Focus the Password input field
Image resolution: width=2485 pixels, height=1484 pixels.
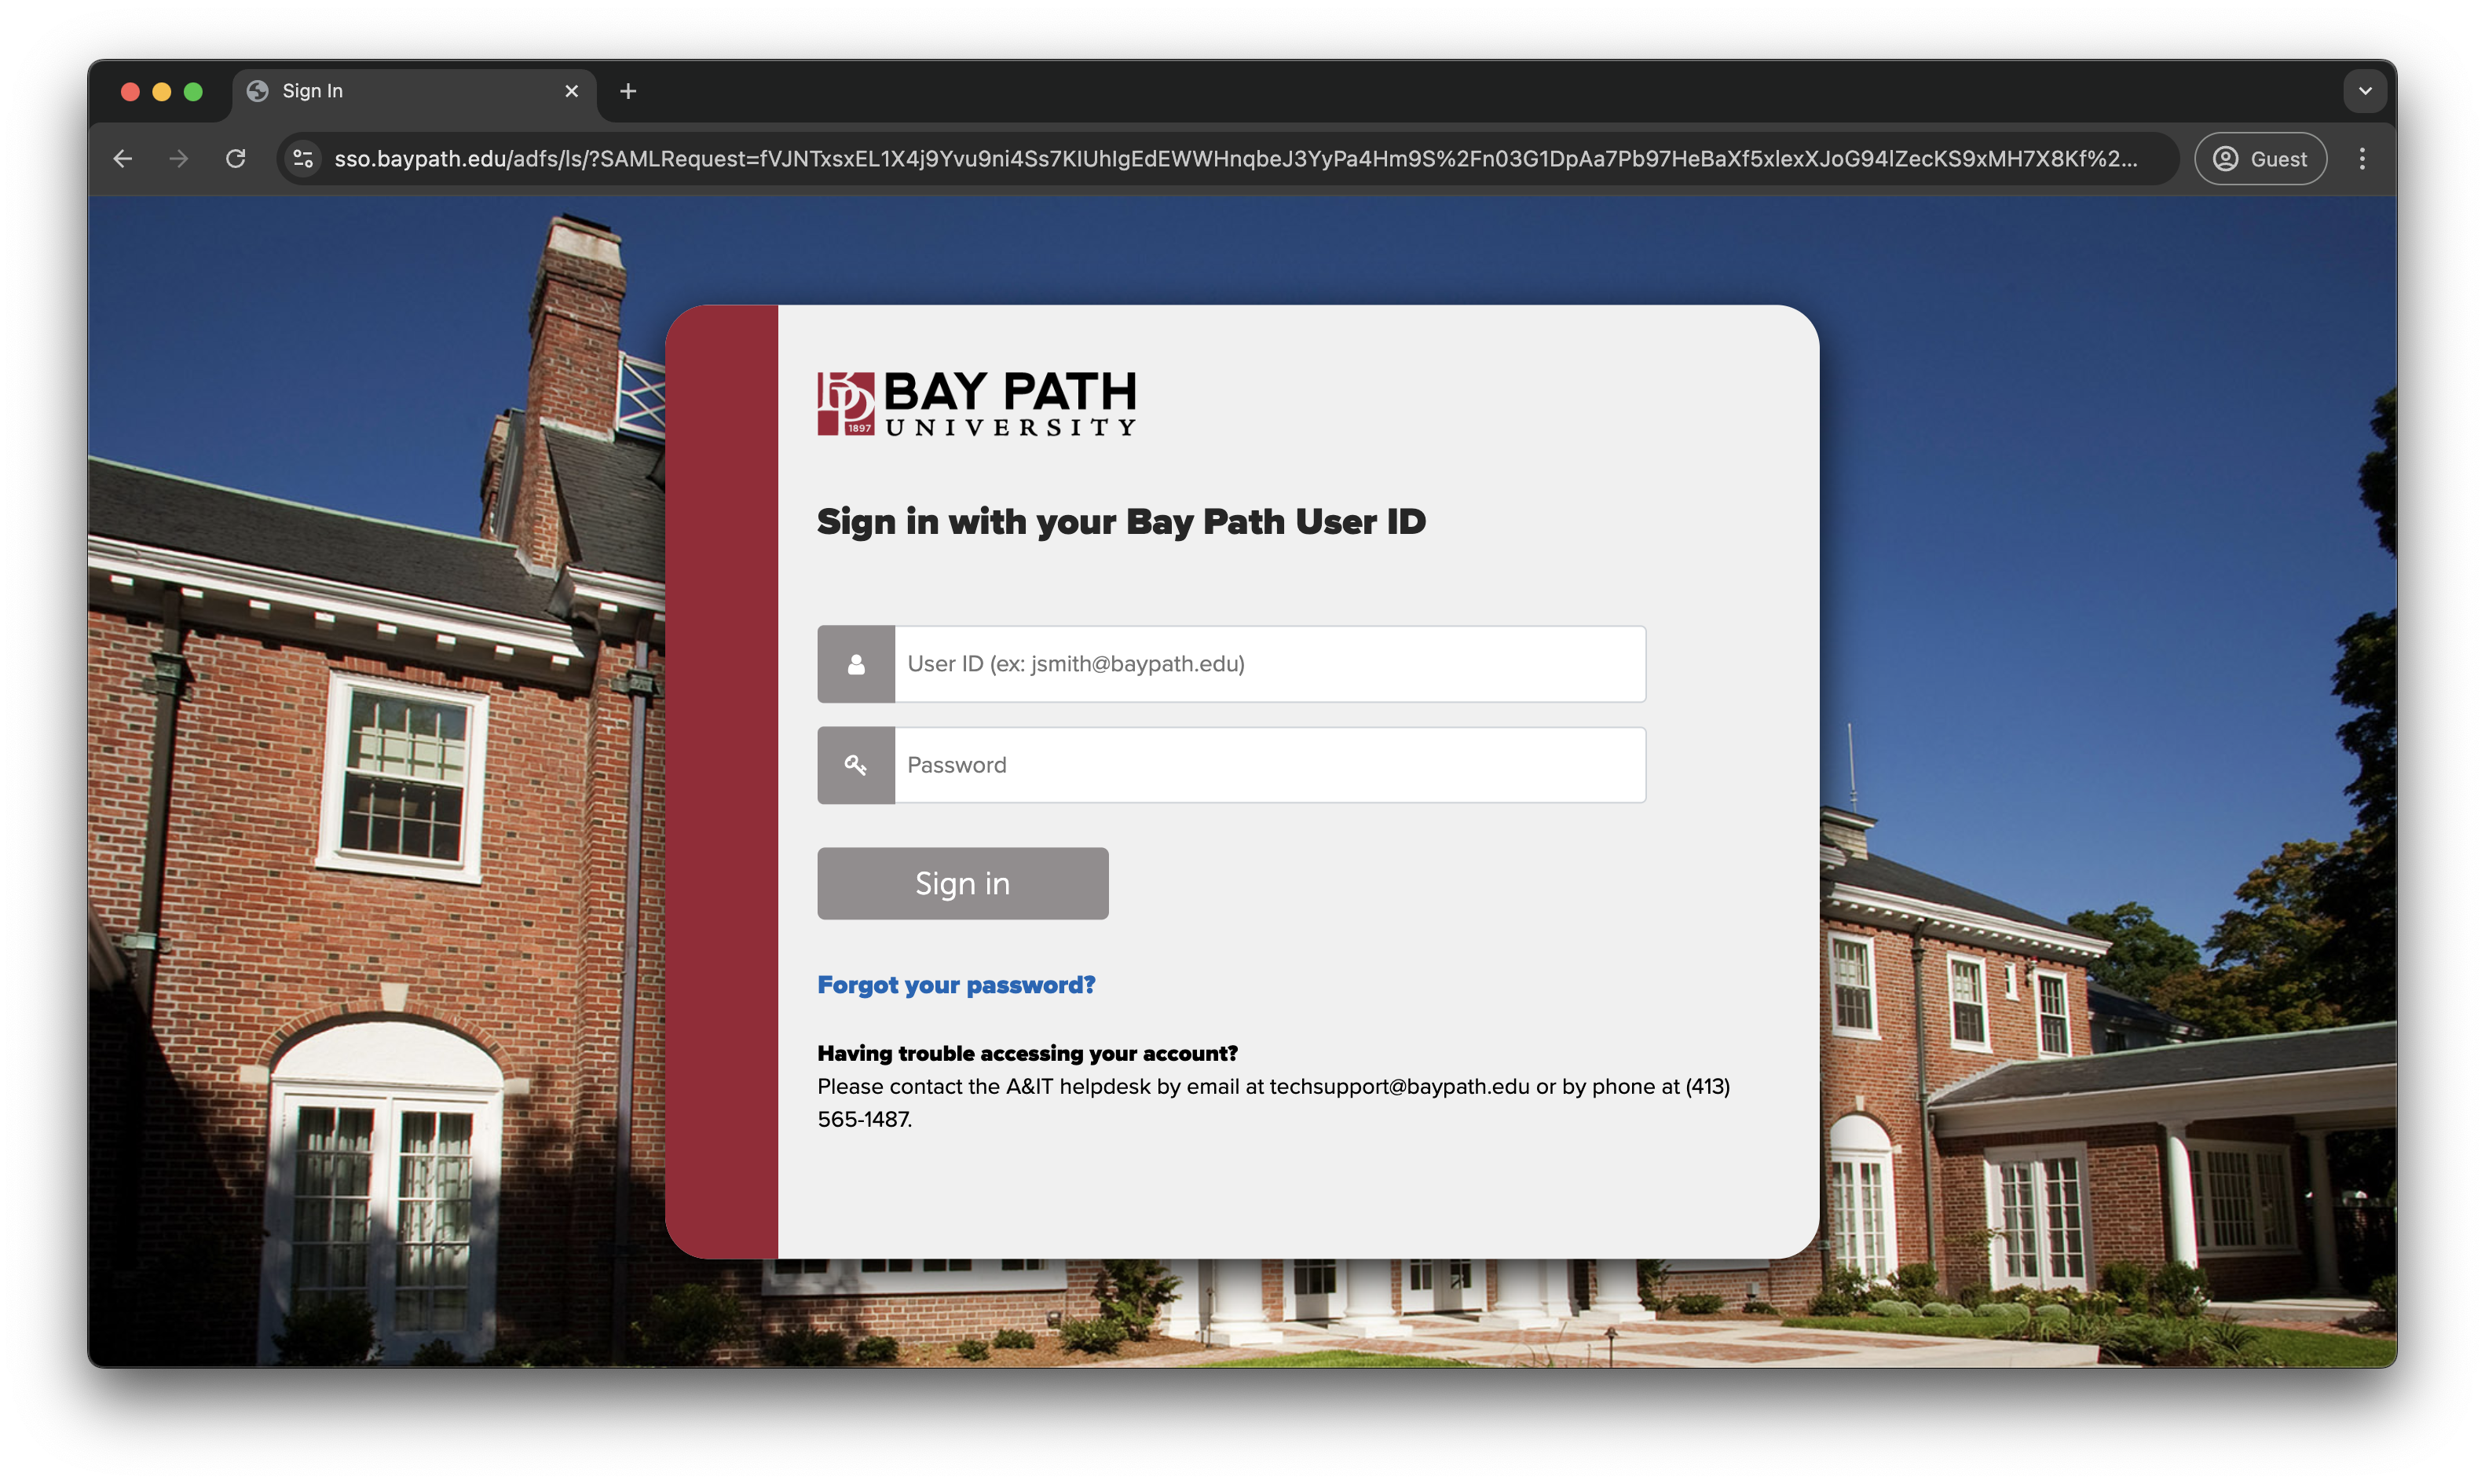point(1268,765)
